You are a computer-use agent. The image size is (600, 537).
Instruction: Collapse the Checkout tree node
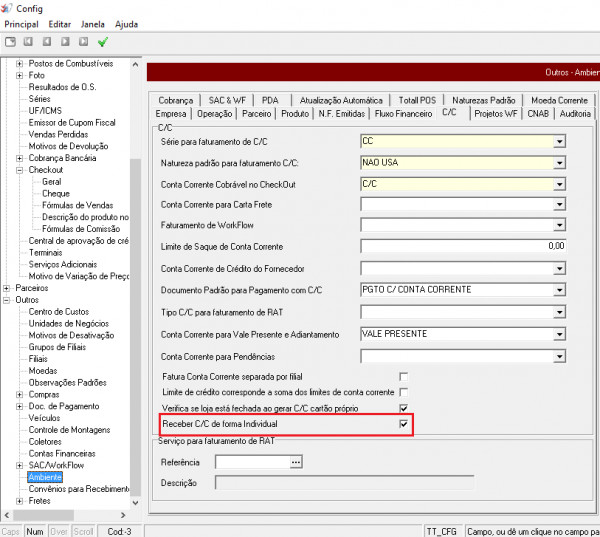[20, 171]
